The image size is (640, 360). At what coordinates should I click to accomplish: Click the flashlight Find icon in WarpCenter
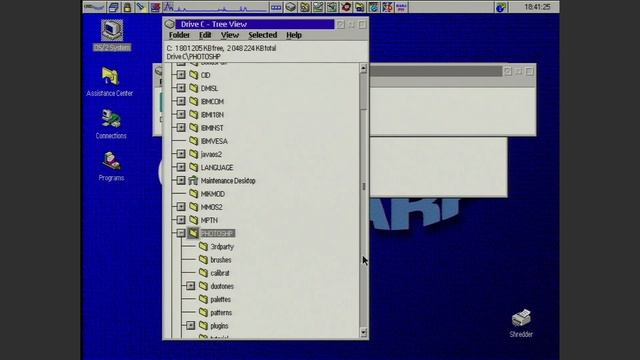141,7
